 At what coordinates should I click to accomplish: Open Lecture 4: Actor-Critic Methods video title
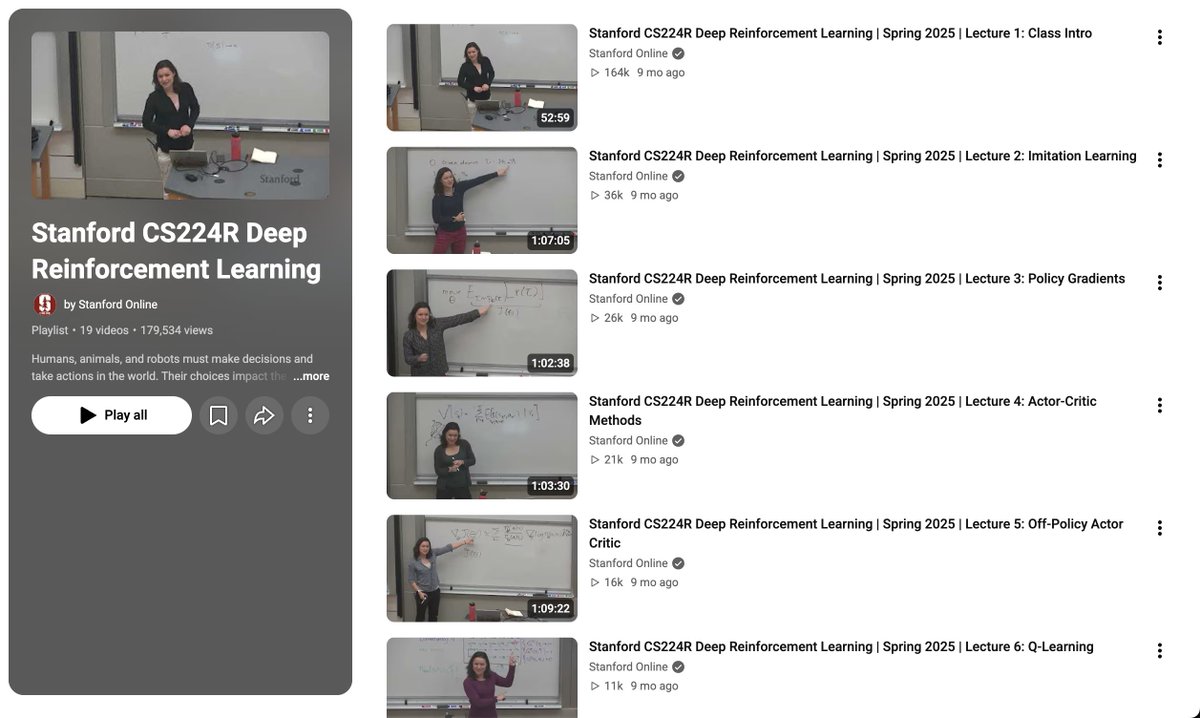pyautogui.click(x=843, y=411)
